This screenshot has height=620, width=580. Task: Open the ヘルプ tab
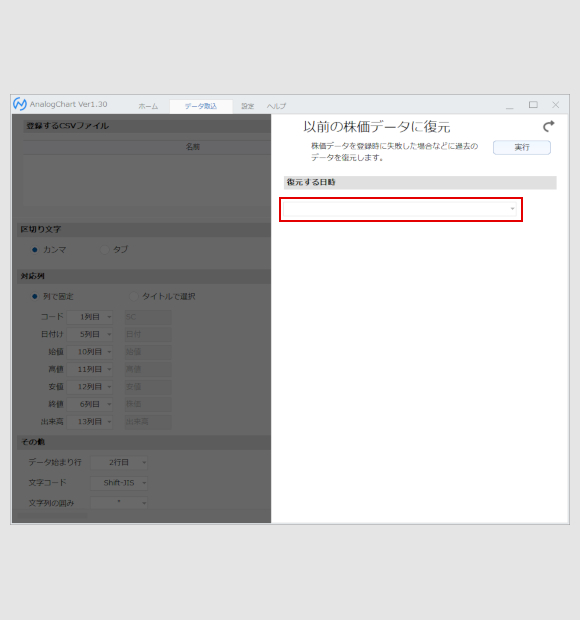[x=276, y=106]
